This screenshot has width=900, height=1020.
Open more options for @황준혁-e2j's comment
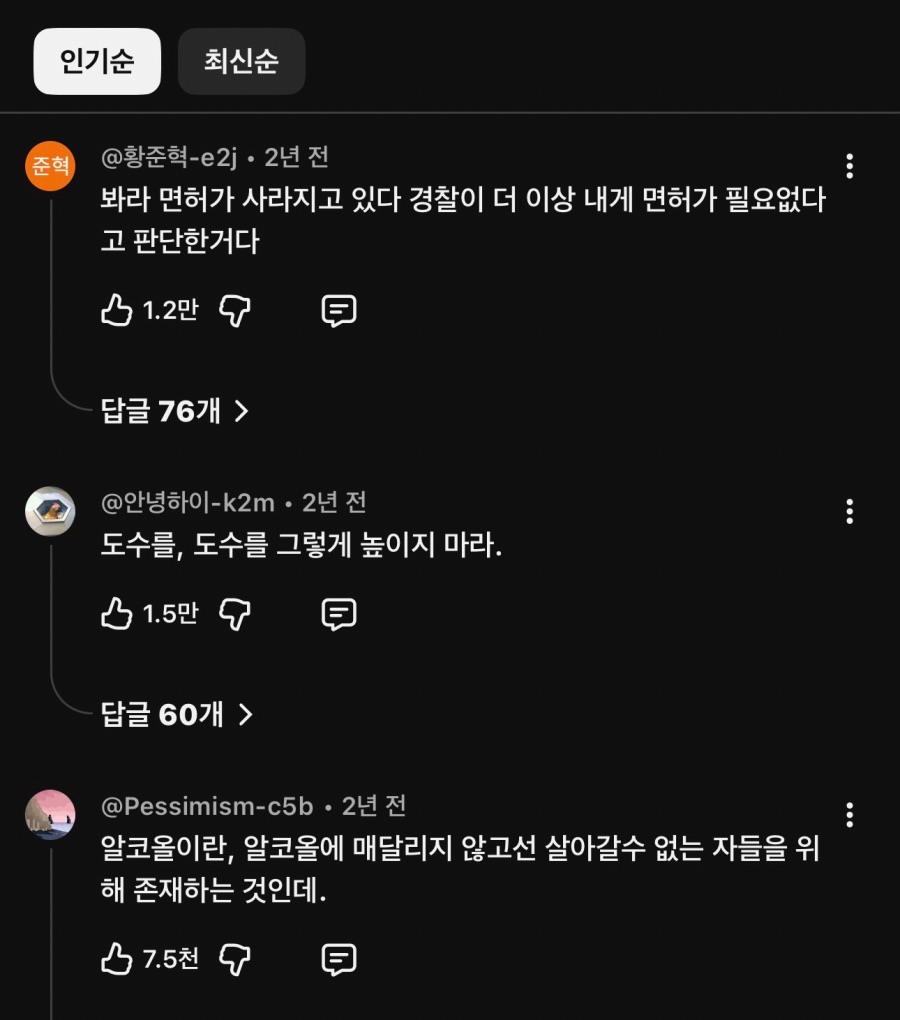click(x=849, y=166)
